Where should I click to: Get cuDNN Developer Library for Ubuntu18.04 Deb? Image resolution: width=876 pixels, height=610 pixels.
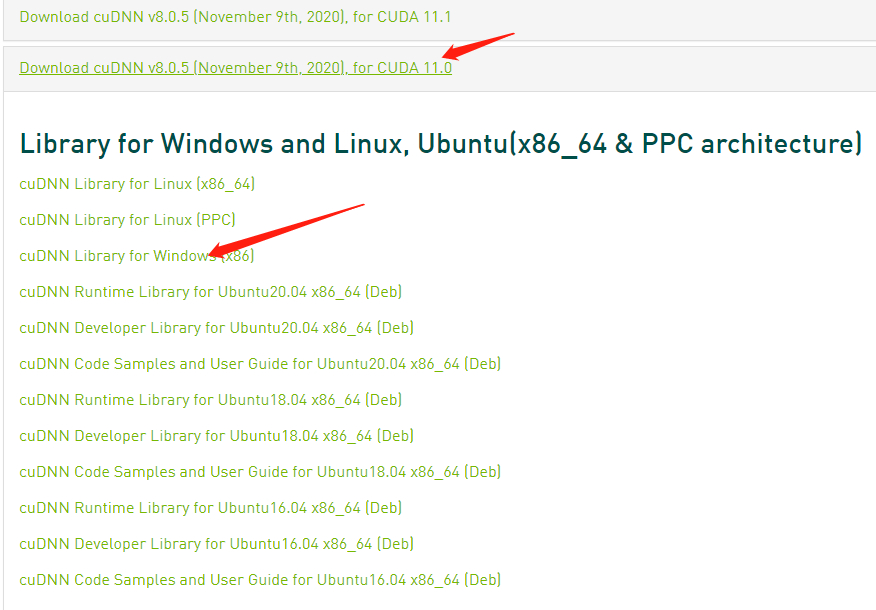click(x=216, y=436)
